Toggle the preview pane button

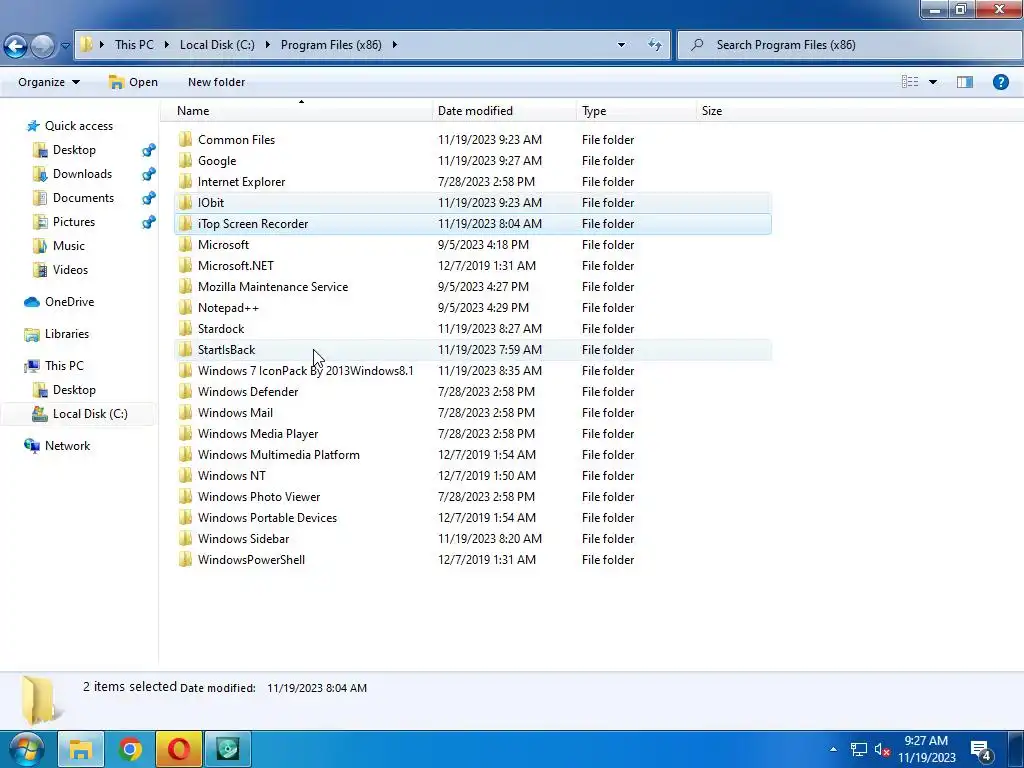[x=965, y=82]
